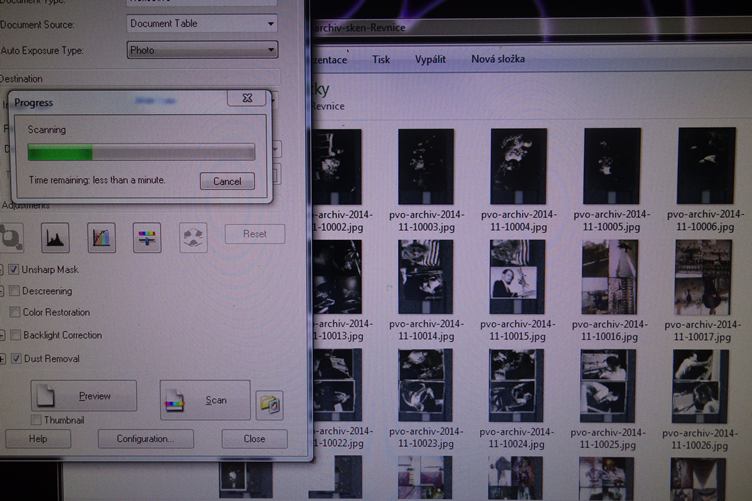The width and height of the screenshot is (752, 501).
Task: Close the Progress dialog
Action: [247, 98]
